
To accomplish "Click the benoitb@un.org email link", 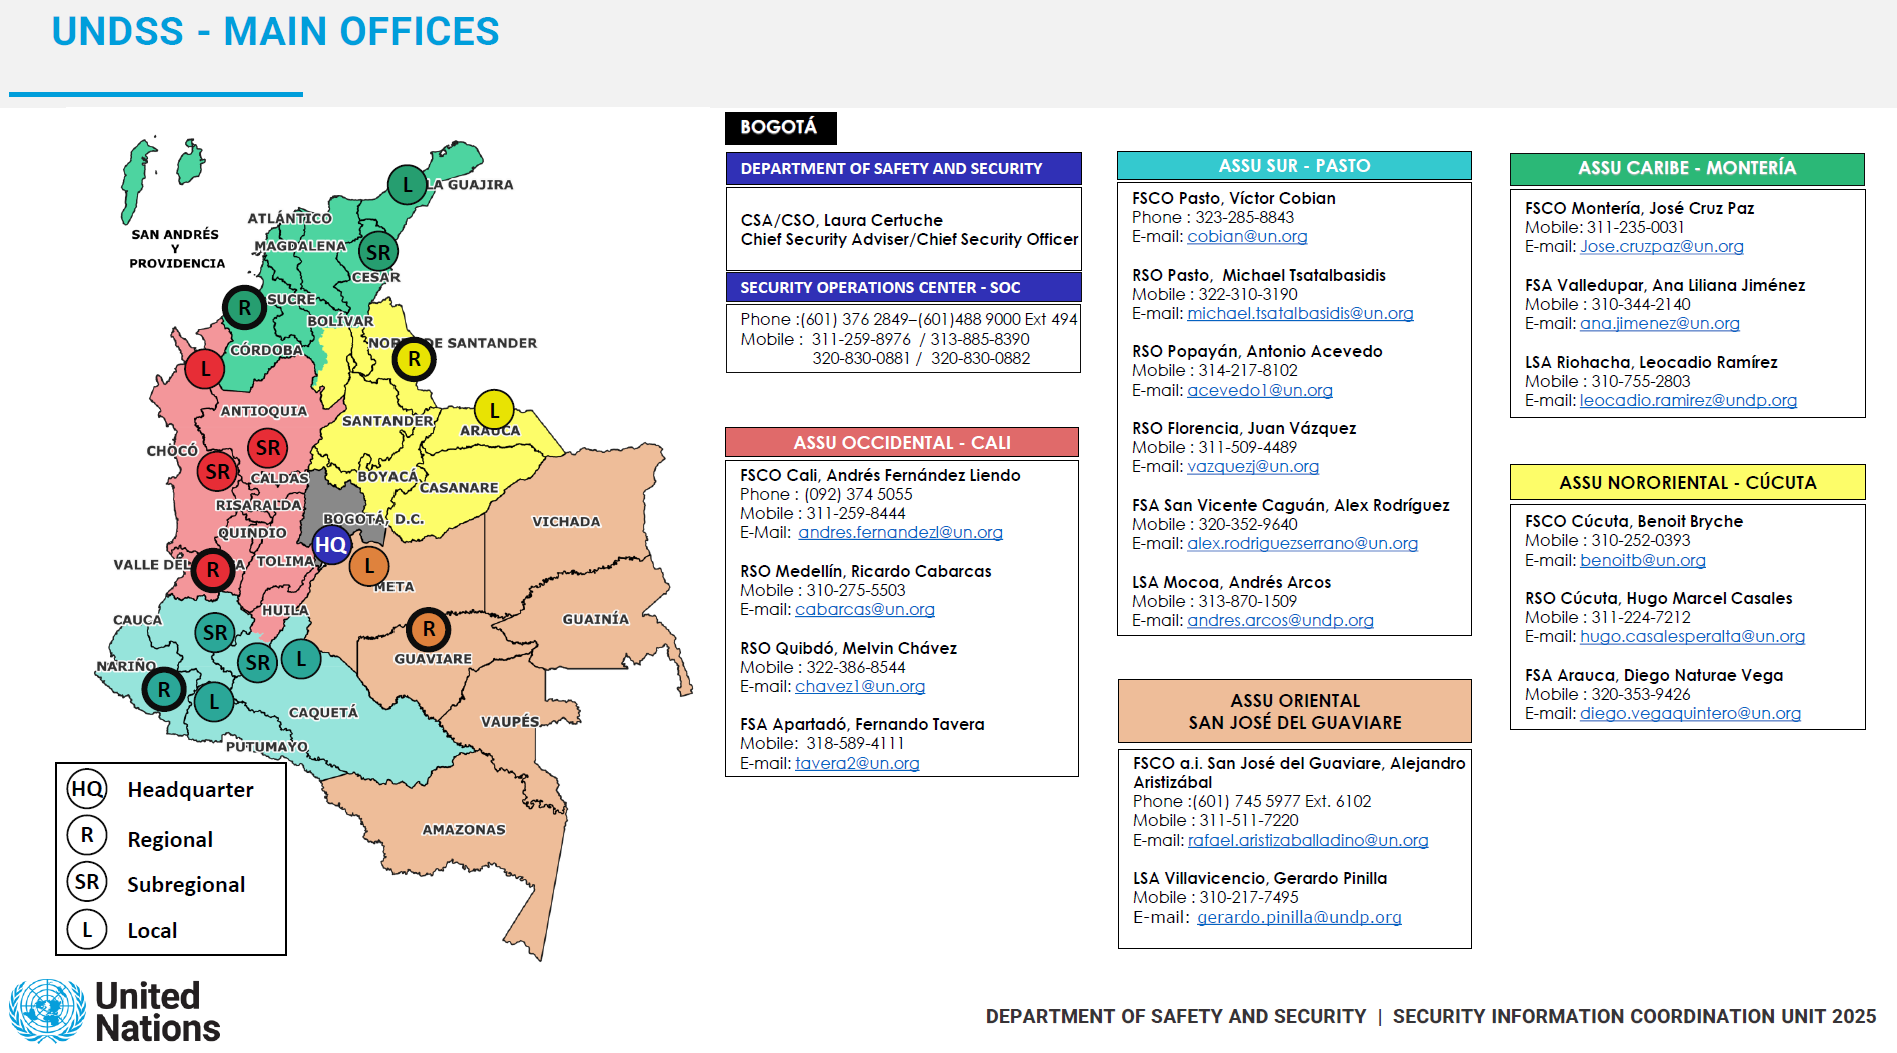I will click(1642, 561).
